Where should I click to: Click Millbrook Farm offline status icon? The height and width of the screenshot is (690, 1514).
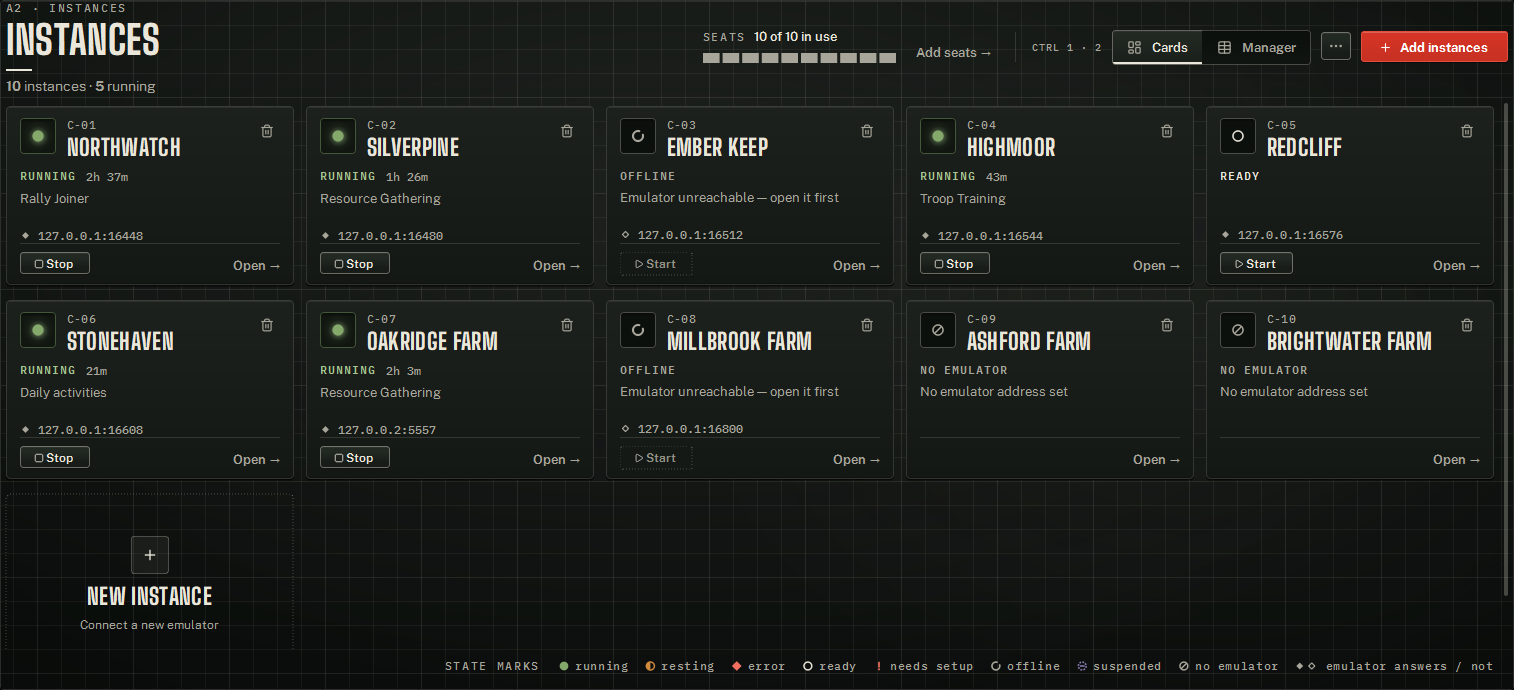pos(638,330)
